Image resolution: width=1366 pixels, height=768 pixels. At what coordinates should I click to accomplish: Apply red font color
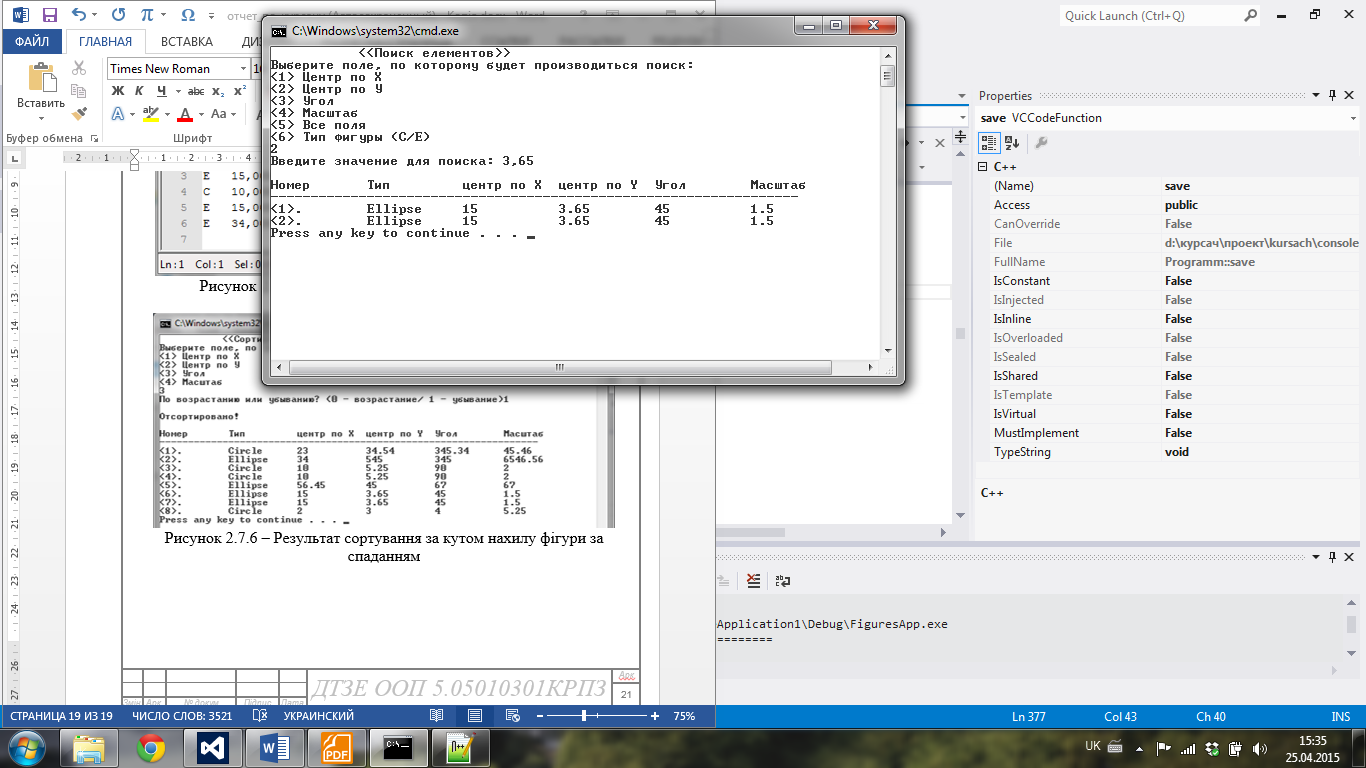pyautogui.click(x=184, y=114)
